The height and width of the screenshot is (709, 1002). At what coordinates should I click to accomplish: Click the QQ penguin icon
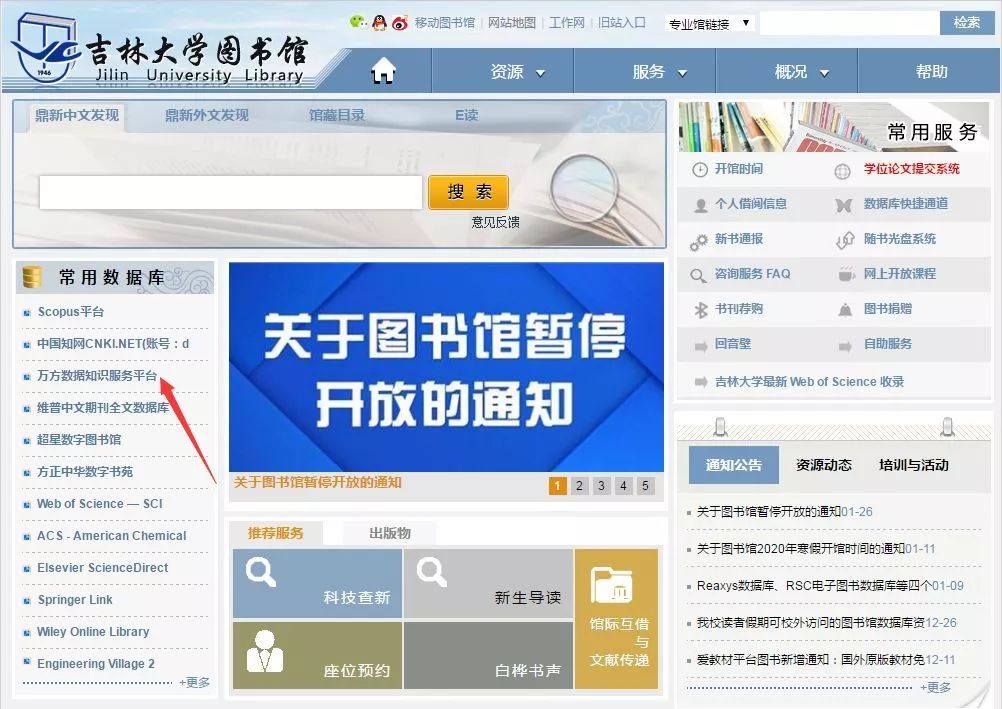[x=379, y=22]
